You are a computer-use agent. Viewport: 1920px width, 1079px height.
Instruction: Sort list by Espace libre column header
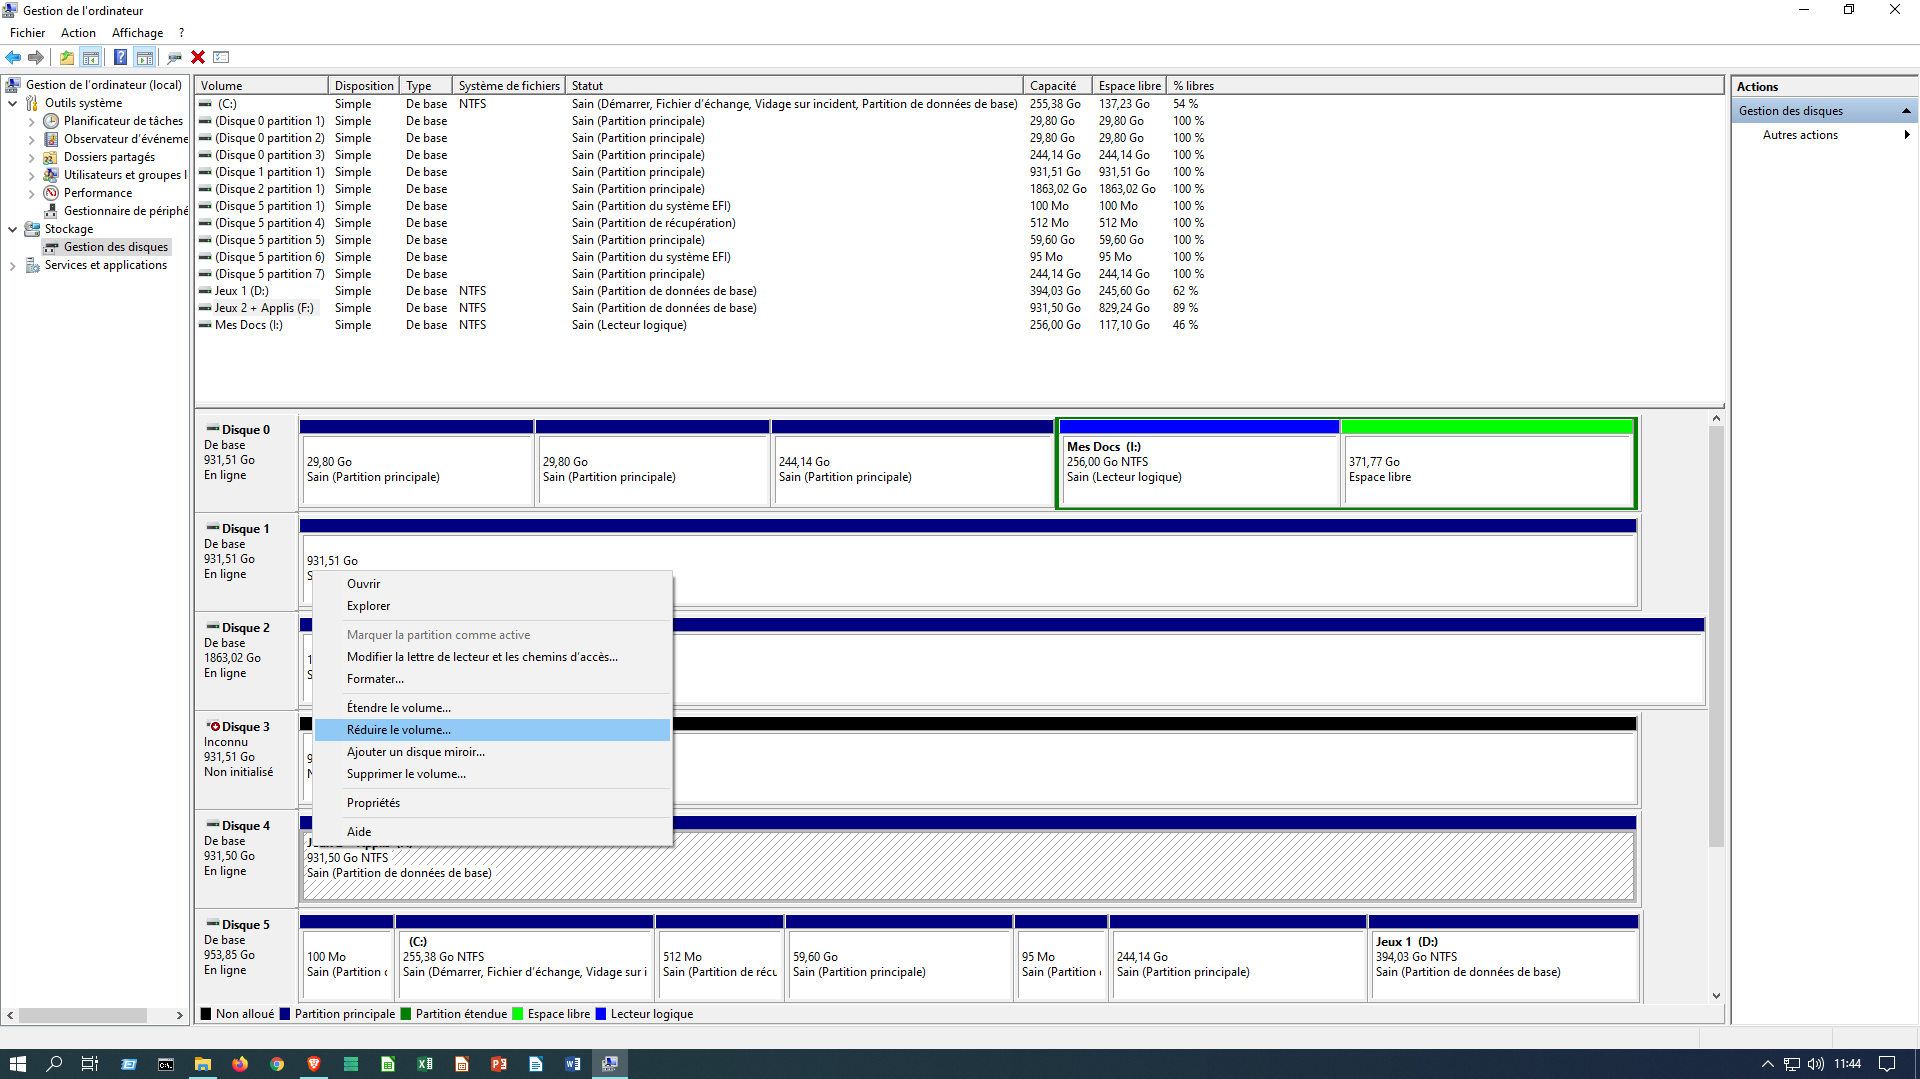click(x=1129, y=86)
